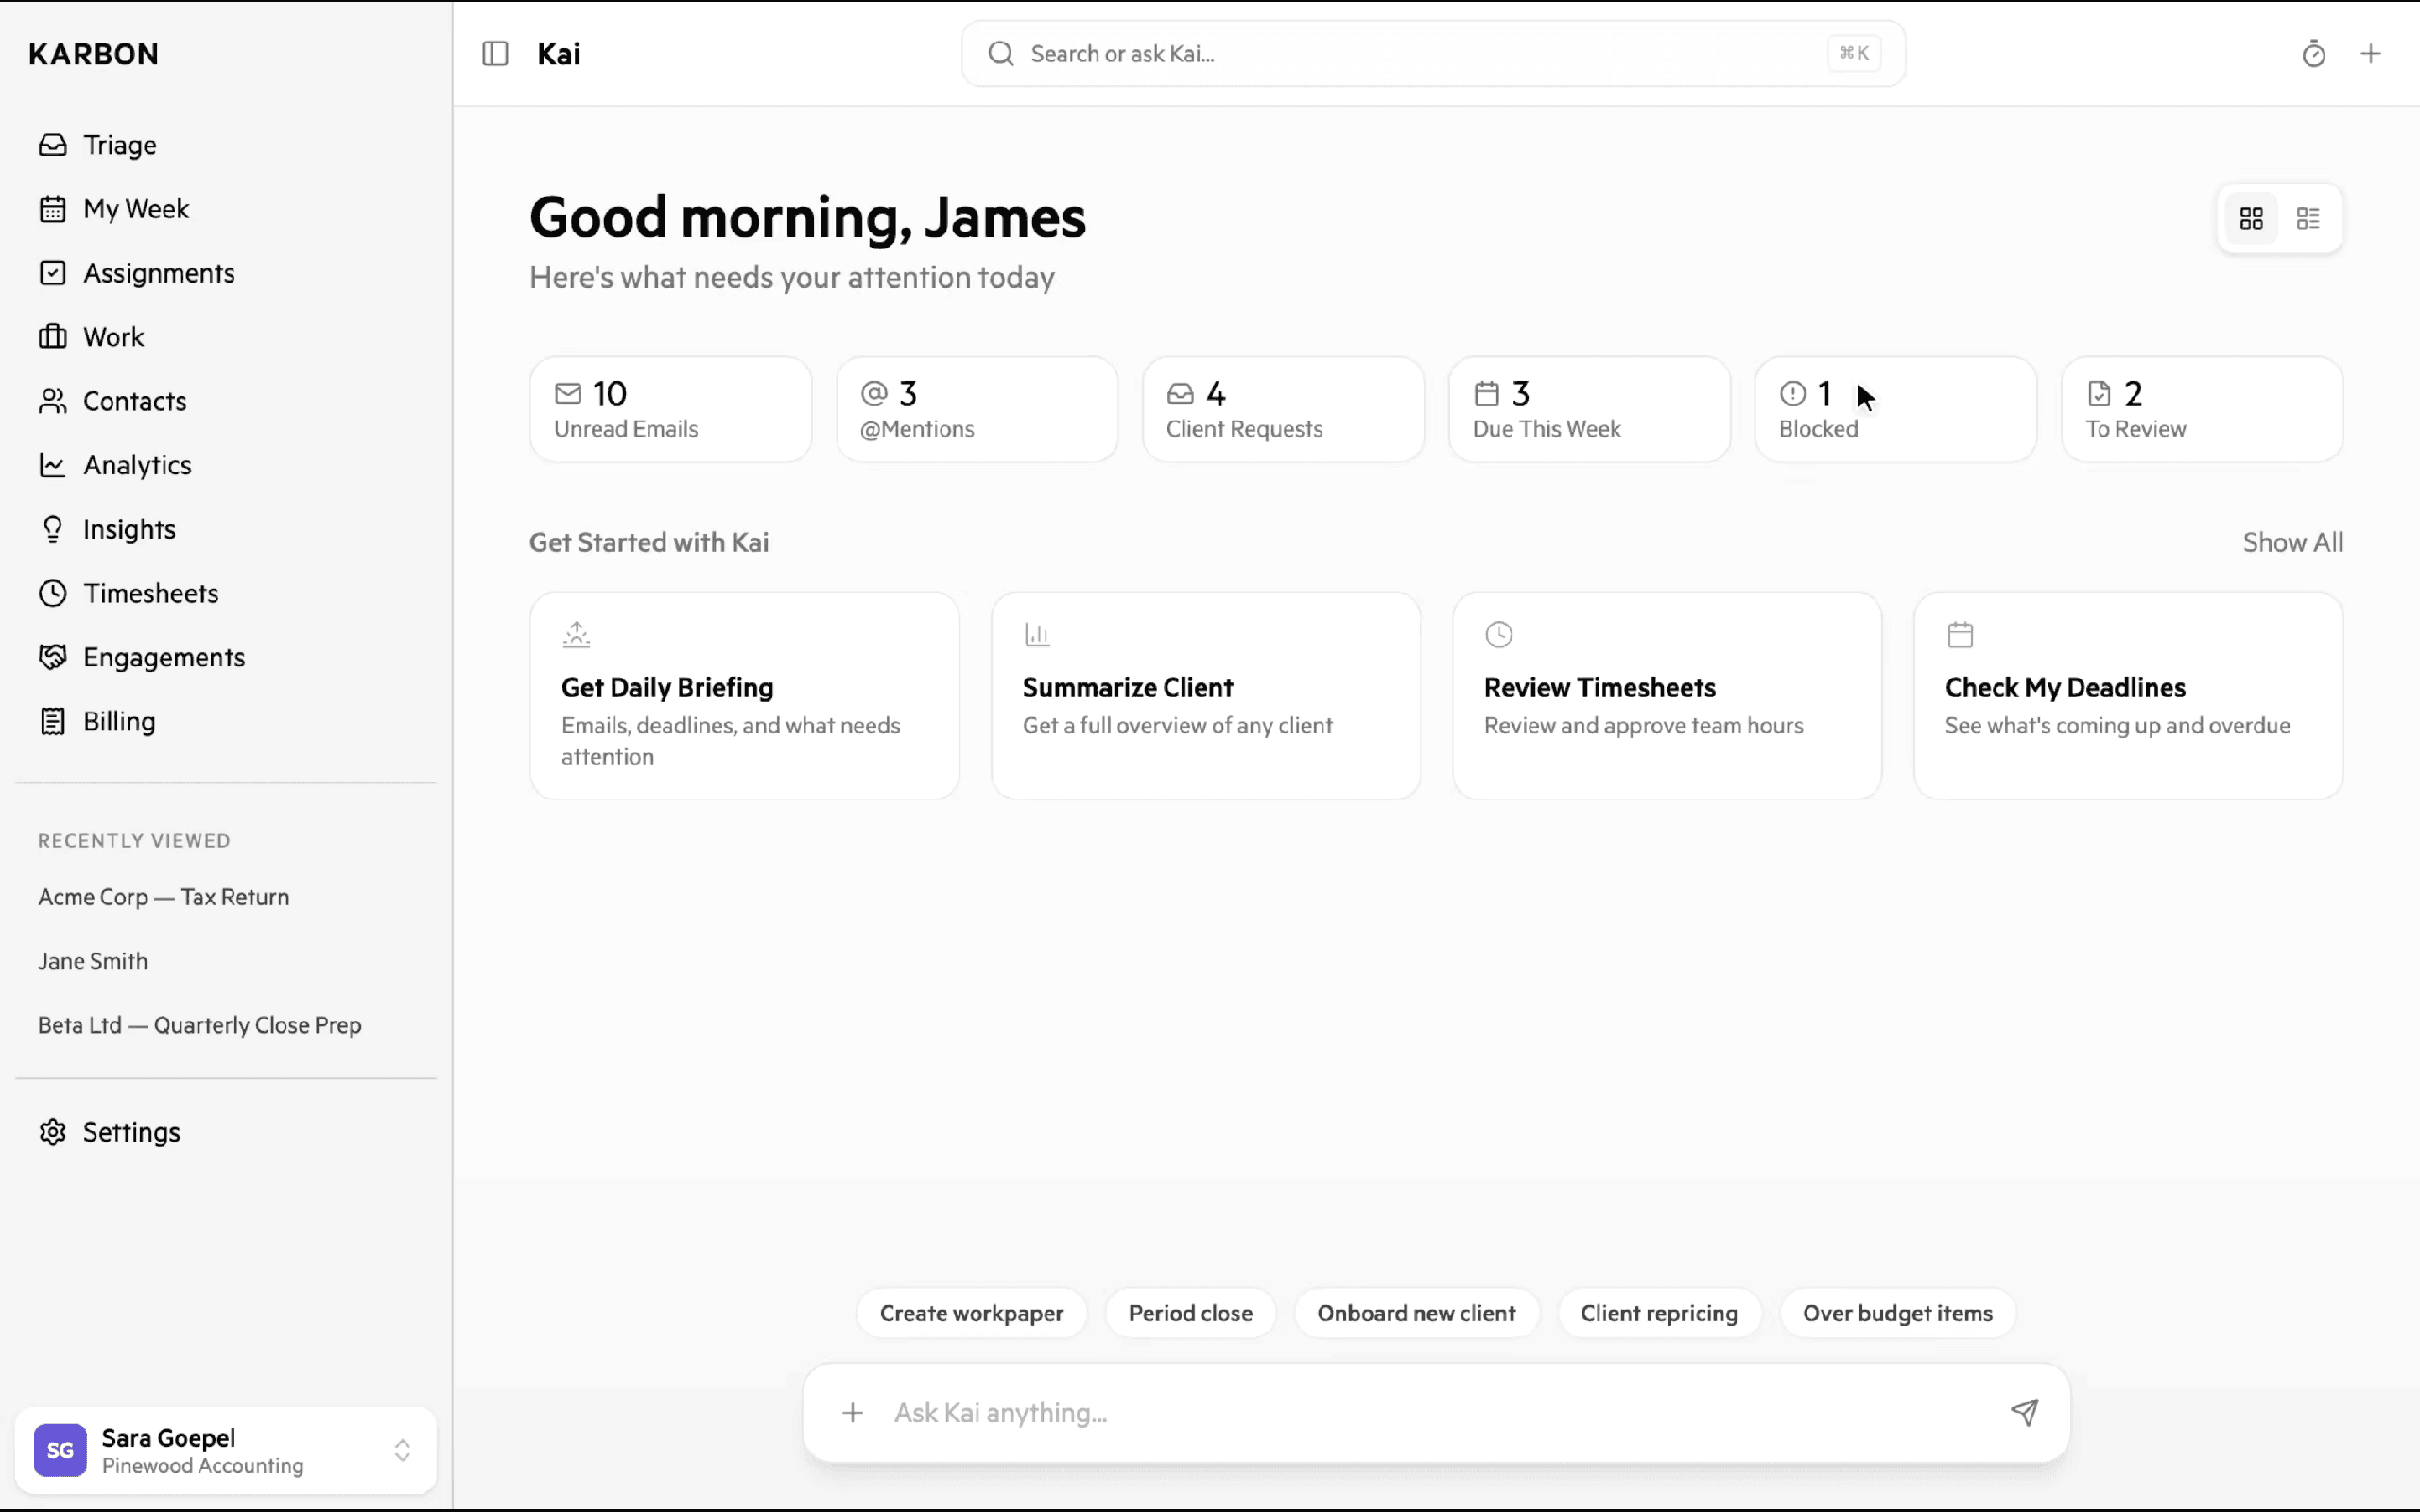Expand the Sara Goepel account switcher
This screenshot has height=1512, width=2420.
(x=402, y=1450)
